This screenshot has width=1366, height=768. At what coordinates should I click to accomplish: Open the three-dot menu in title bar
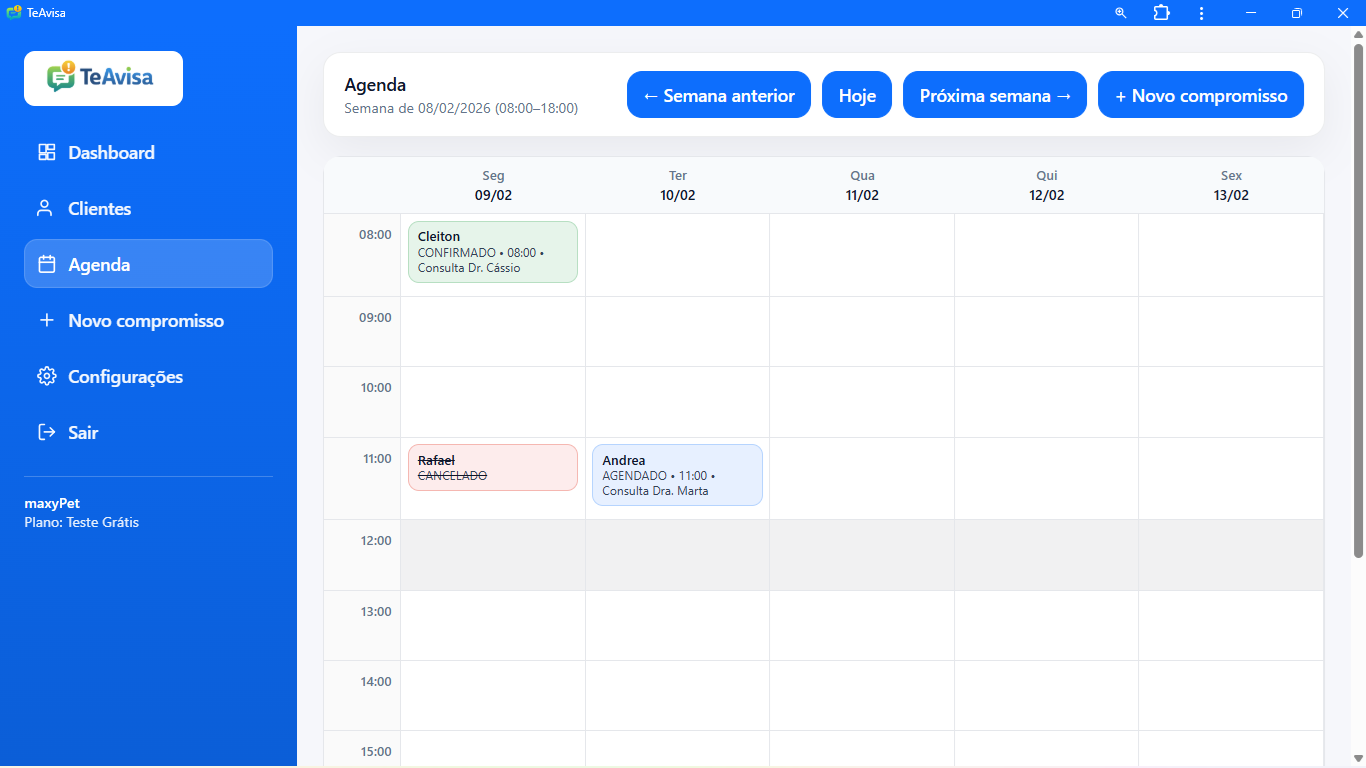point(1201,13)
